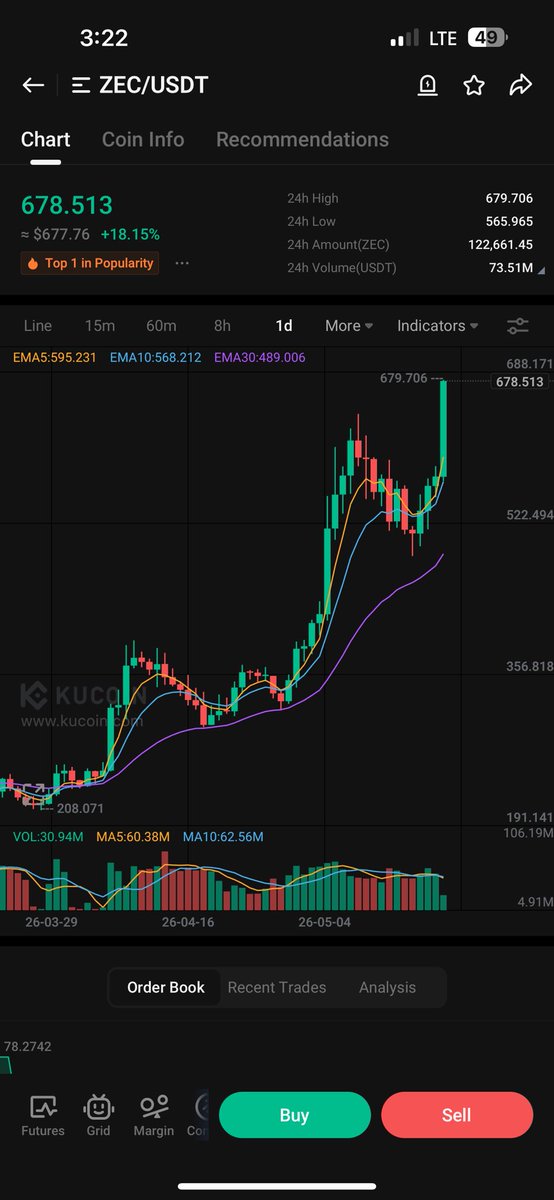Tap the red Sell button

point(456,1115)
